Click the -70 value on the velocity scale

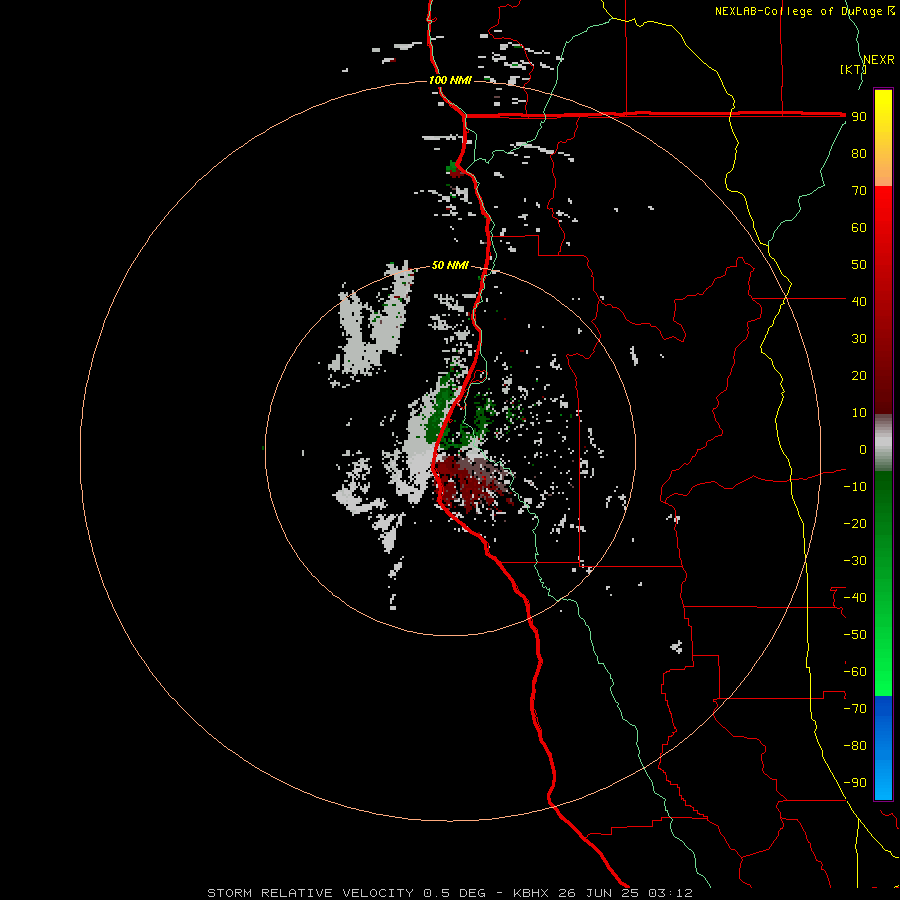[x=855, y=709]
